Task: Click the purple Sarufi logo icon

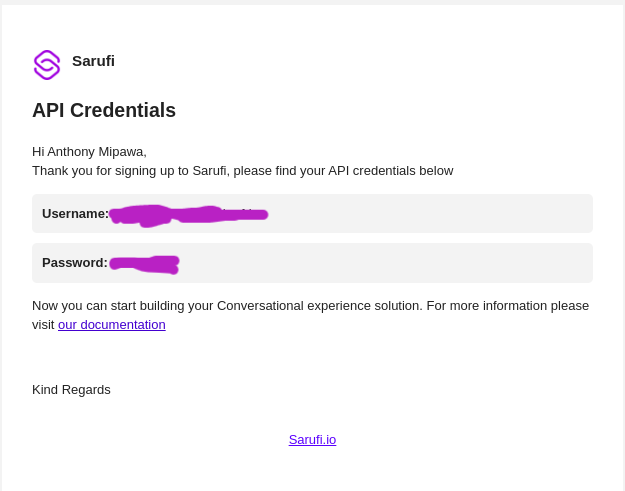Action: click(47, 65)
